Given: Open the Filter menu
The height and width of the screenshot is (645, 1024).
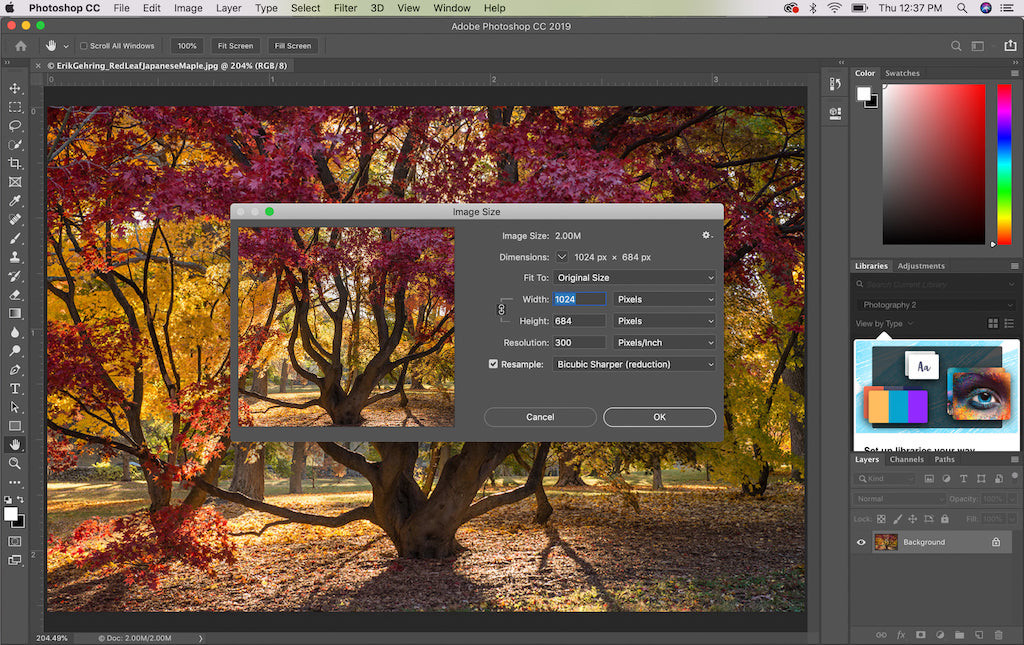Looking at the screenshot, I should pos(345,8).
